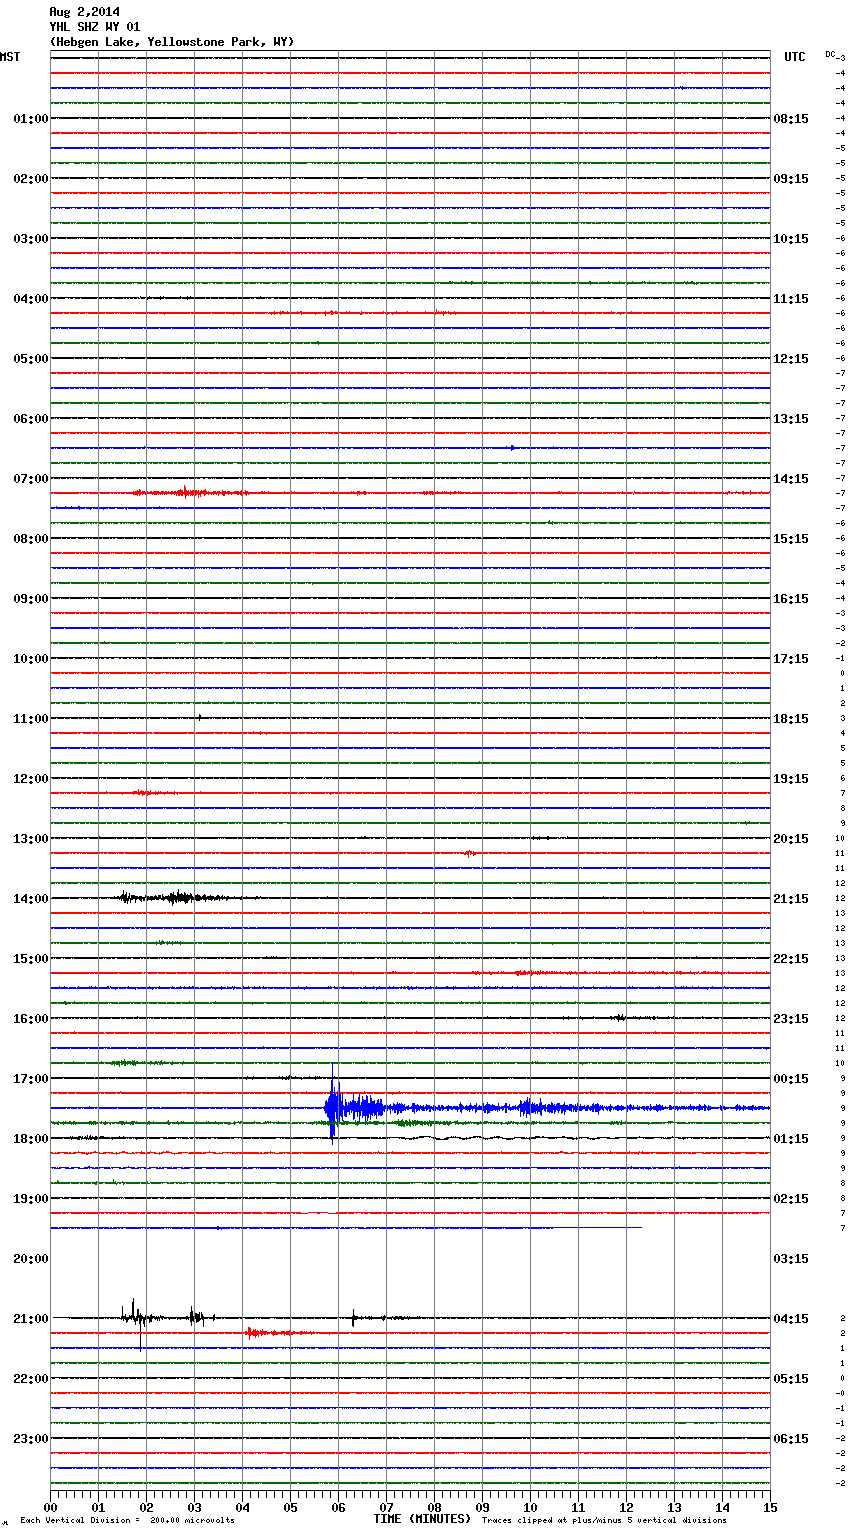Viewport: 850px width, 1534px height.
Task: Click the 'TIME (MINUTES)' axis title
Action: (x=422, y=1519)
